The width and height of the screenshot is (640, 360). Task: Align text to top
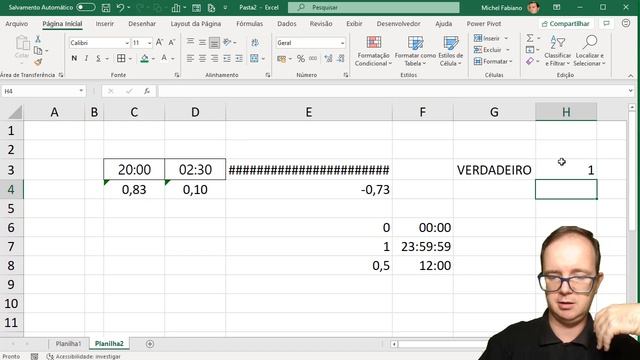click(190, 42)
